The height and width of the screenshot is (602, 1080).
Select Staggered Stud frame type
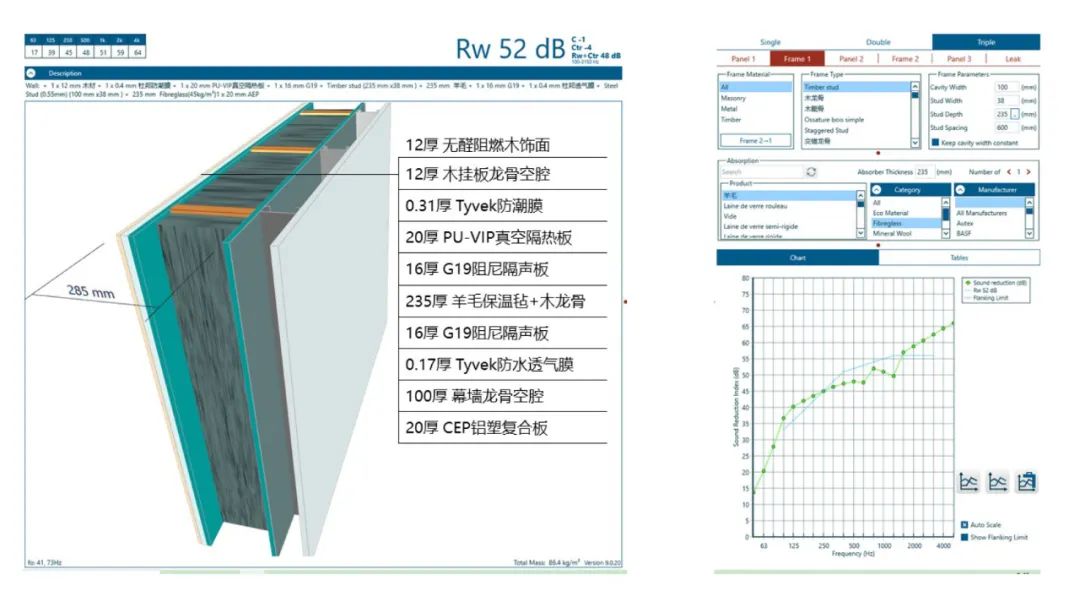click(x=828, y=130)
